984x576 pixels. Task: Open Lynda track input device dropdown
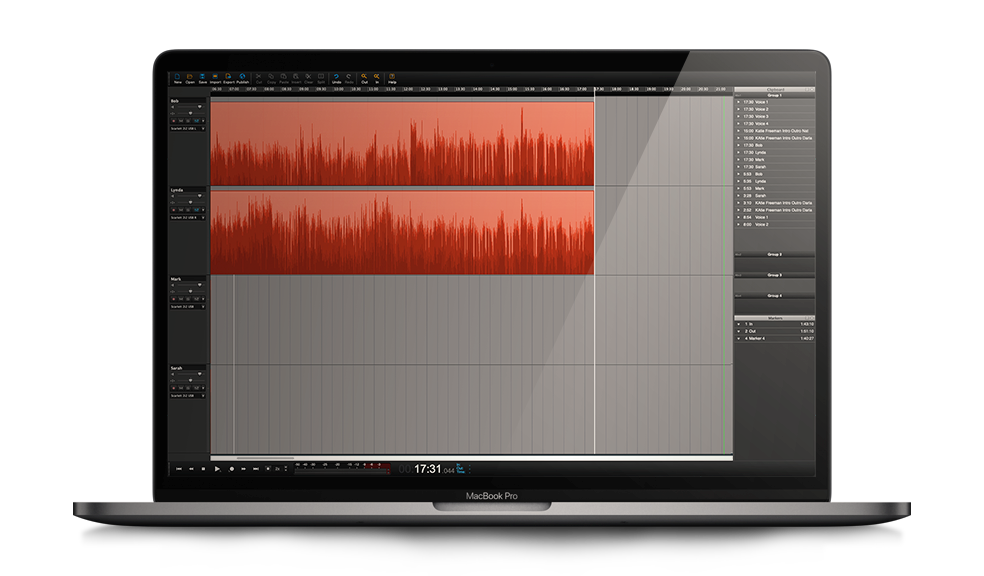(188, 218)
